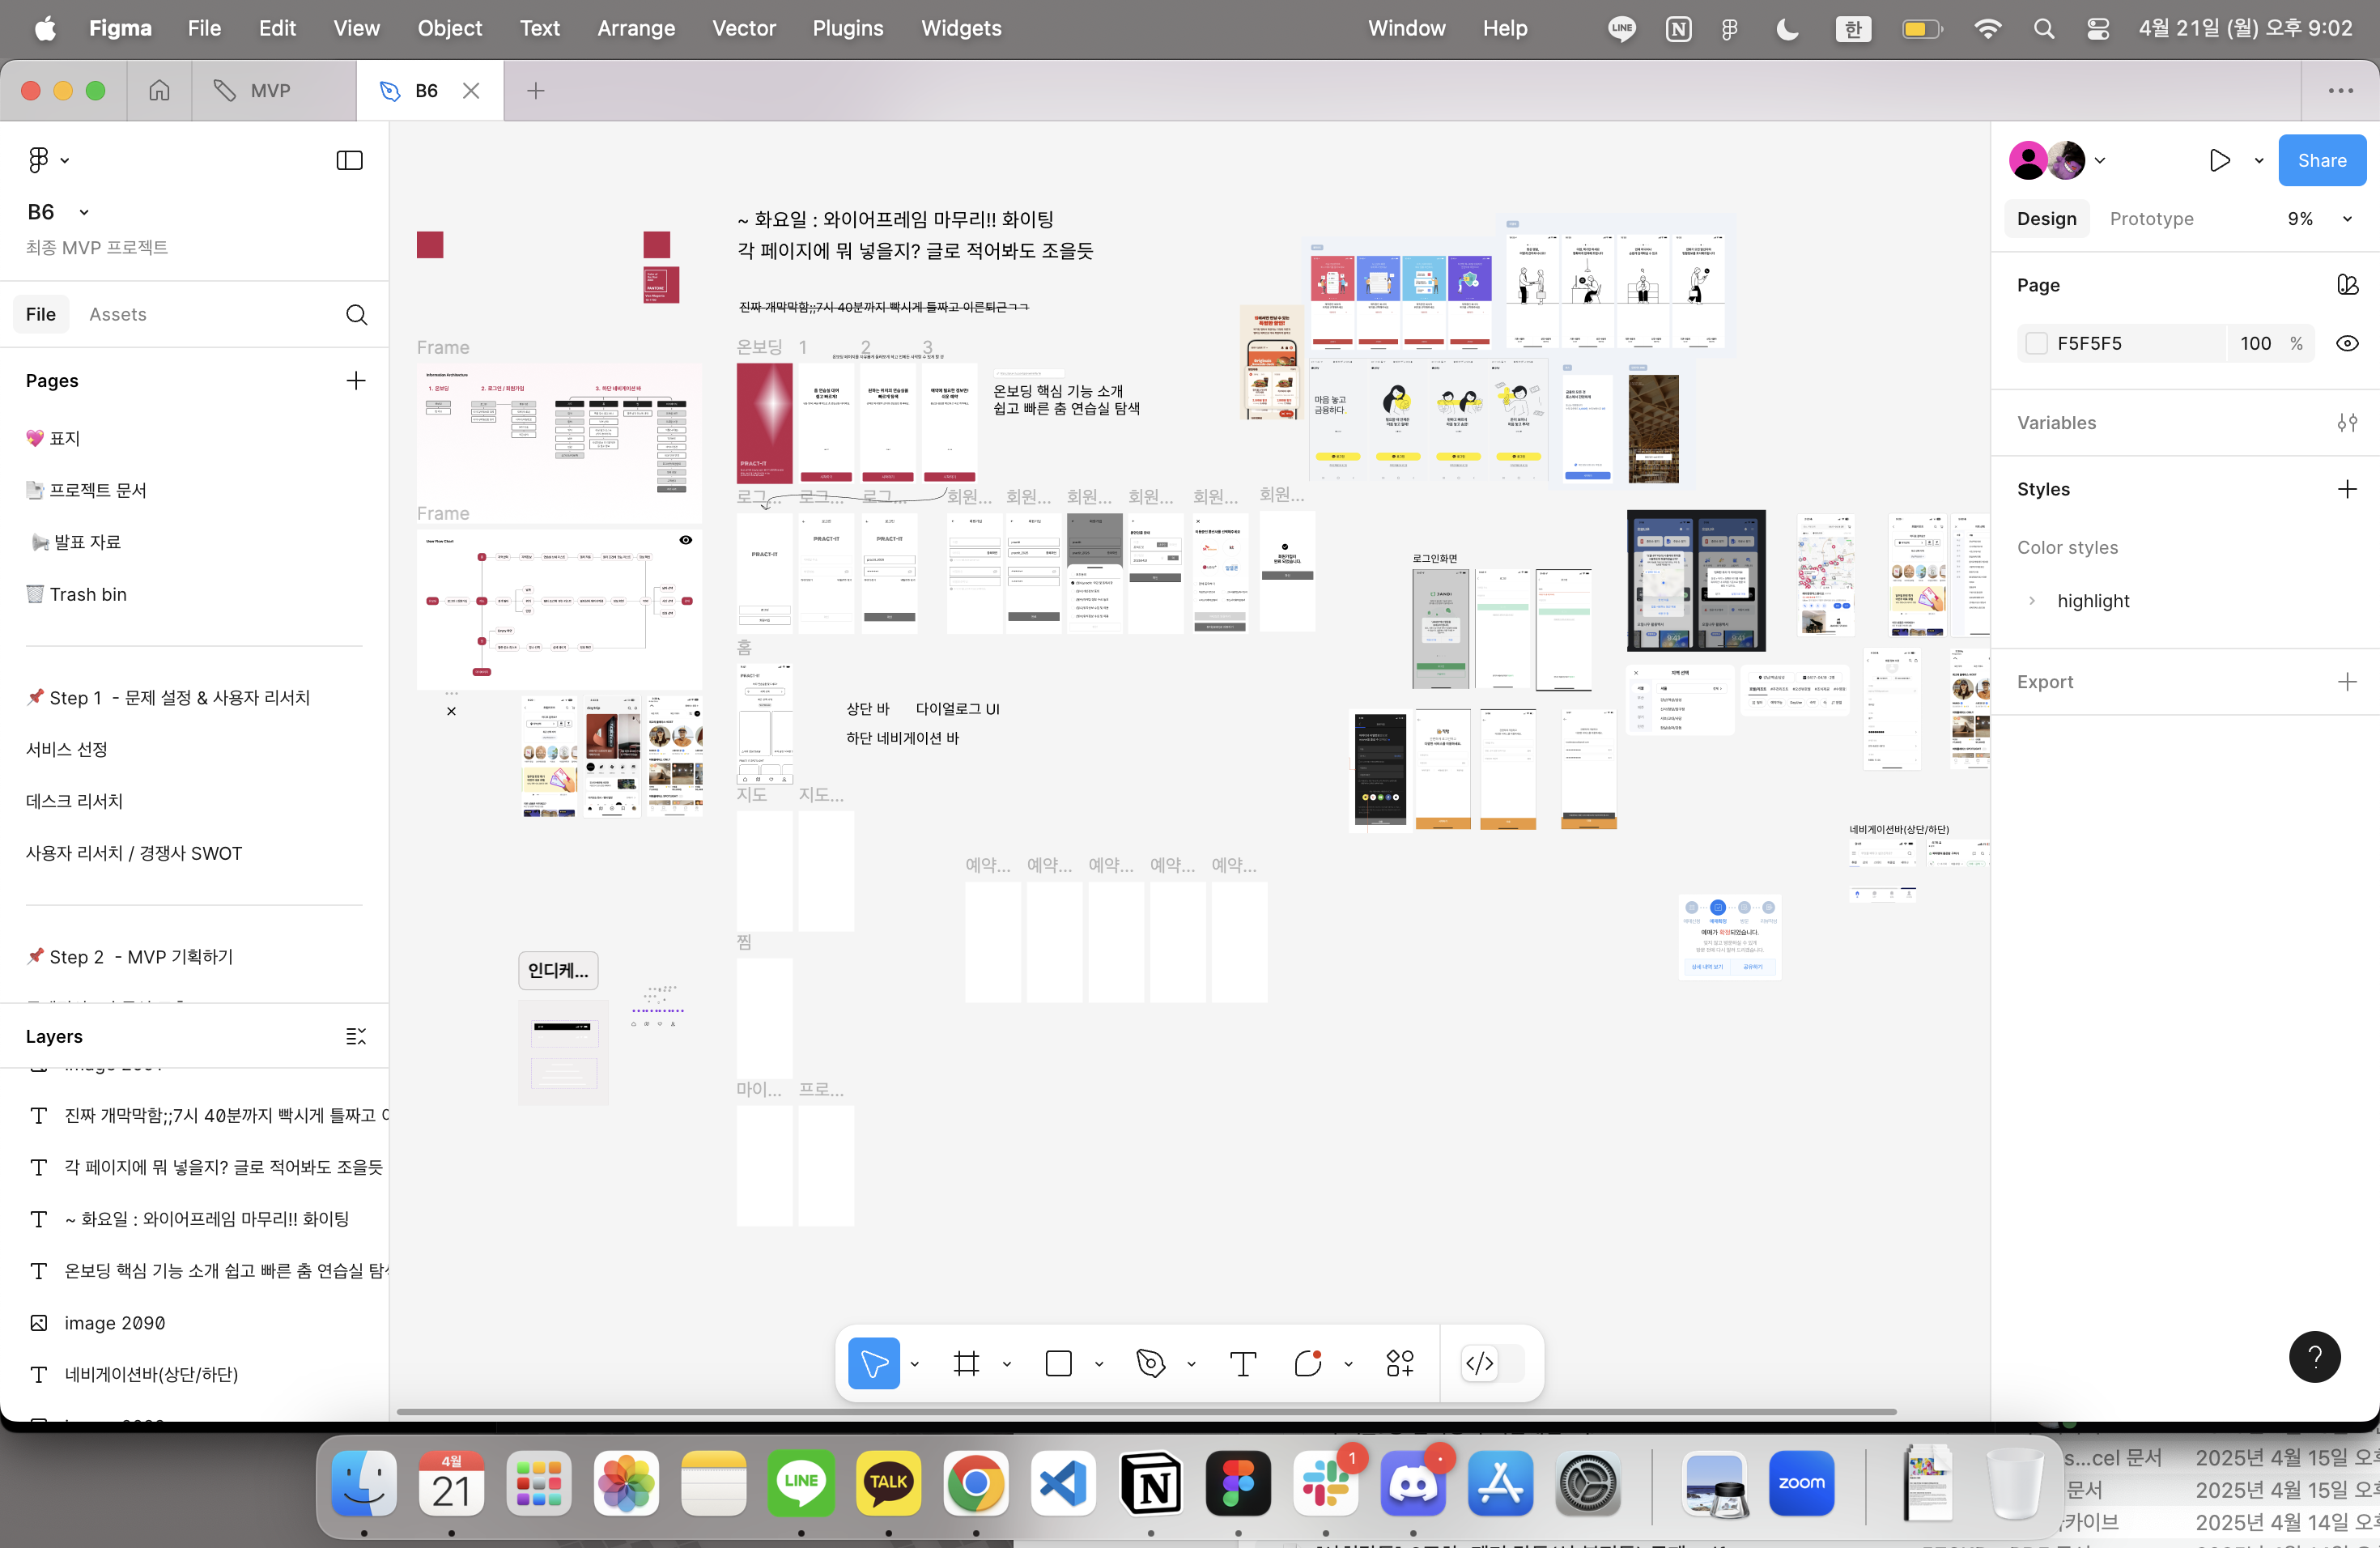Search the file with magnifier icon
The width and height of the screenshot is (2380, 1548).
tap(356, 315)
